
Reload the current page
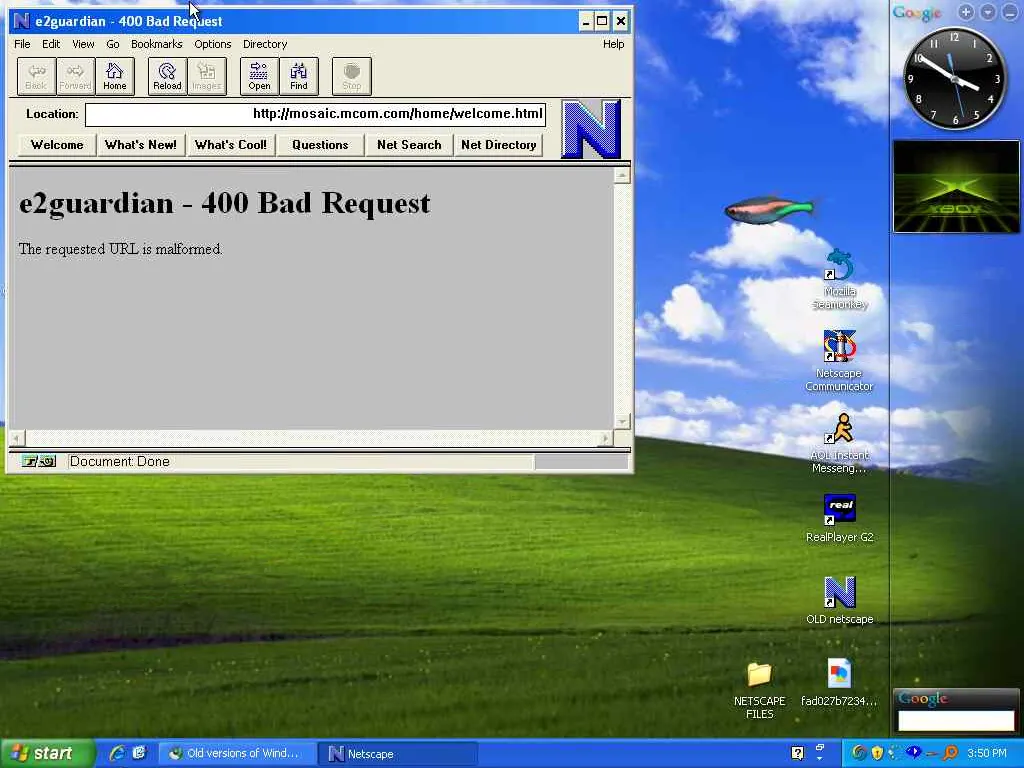[x=167, y=76]
